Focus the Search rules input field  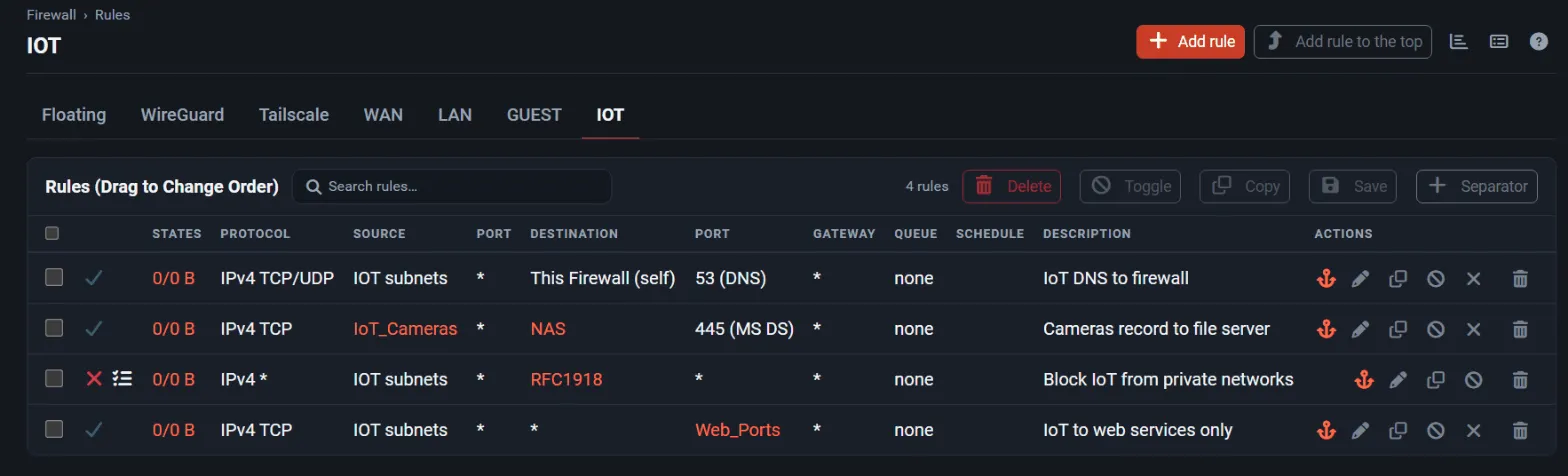coord(452,186)
